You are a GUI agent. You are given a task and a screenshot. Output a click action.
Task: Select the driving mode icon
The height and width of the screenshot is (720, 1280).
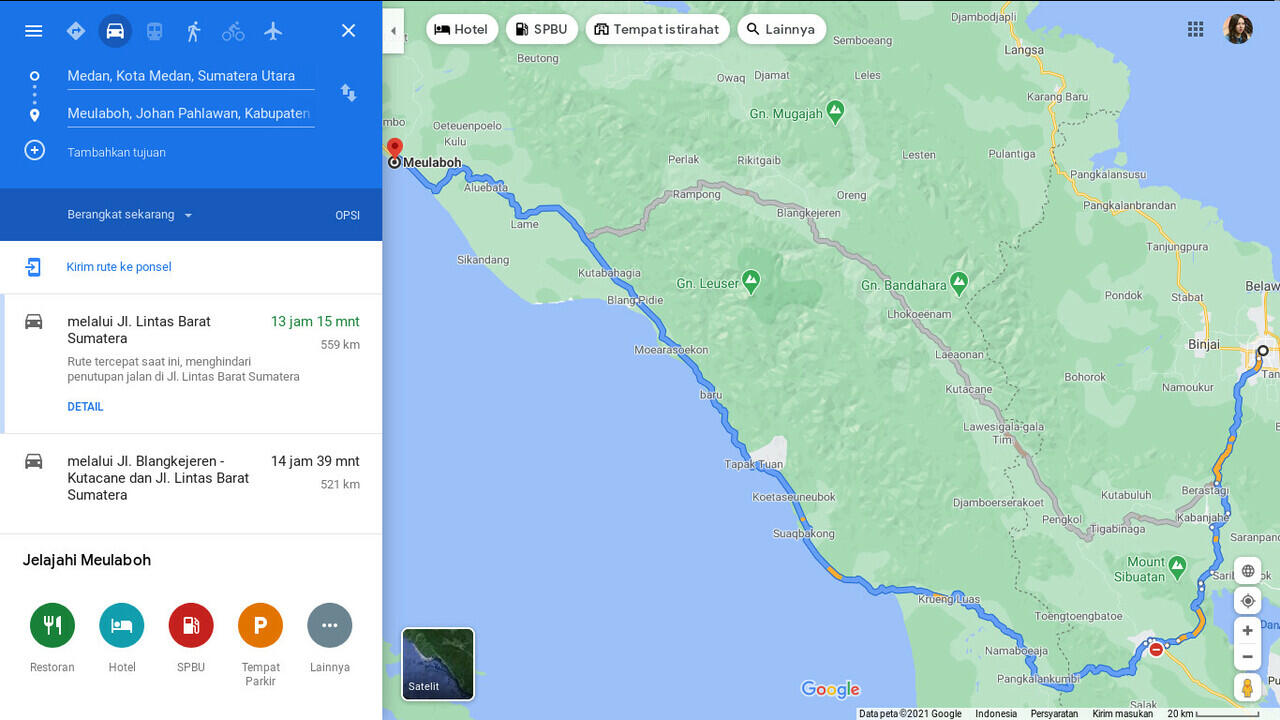(115, 31)
